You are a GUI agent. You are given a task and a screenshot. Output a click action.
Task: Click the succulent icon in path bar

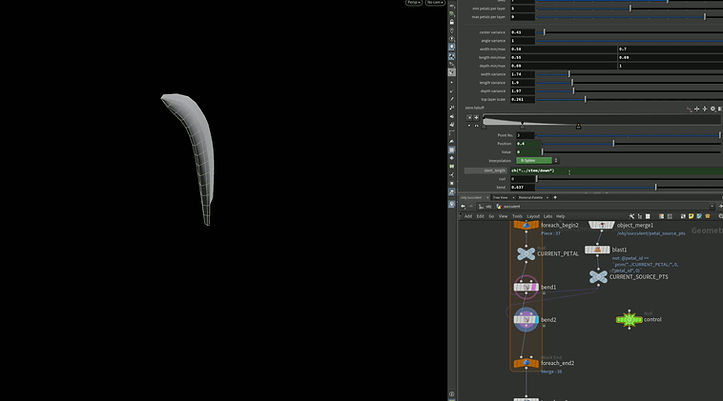(x=499, y=206)
